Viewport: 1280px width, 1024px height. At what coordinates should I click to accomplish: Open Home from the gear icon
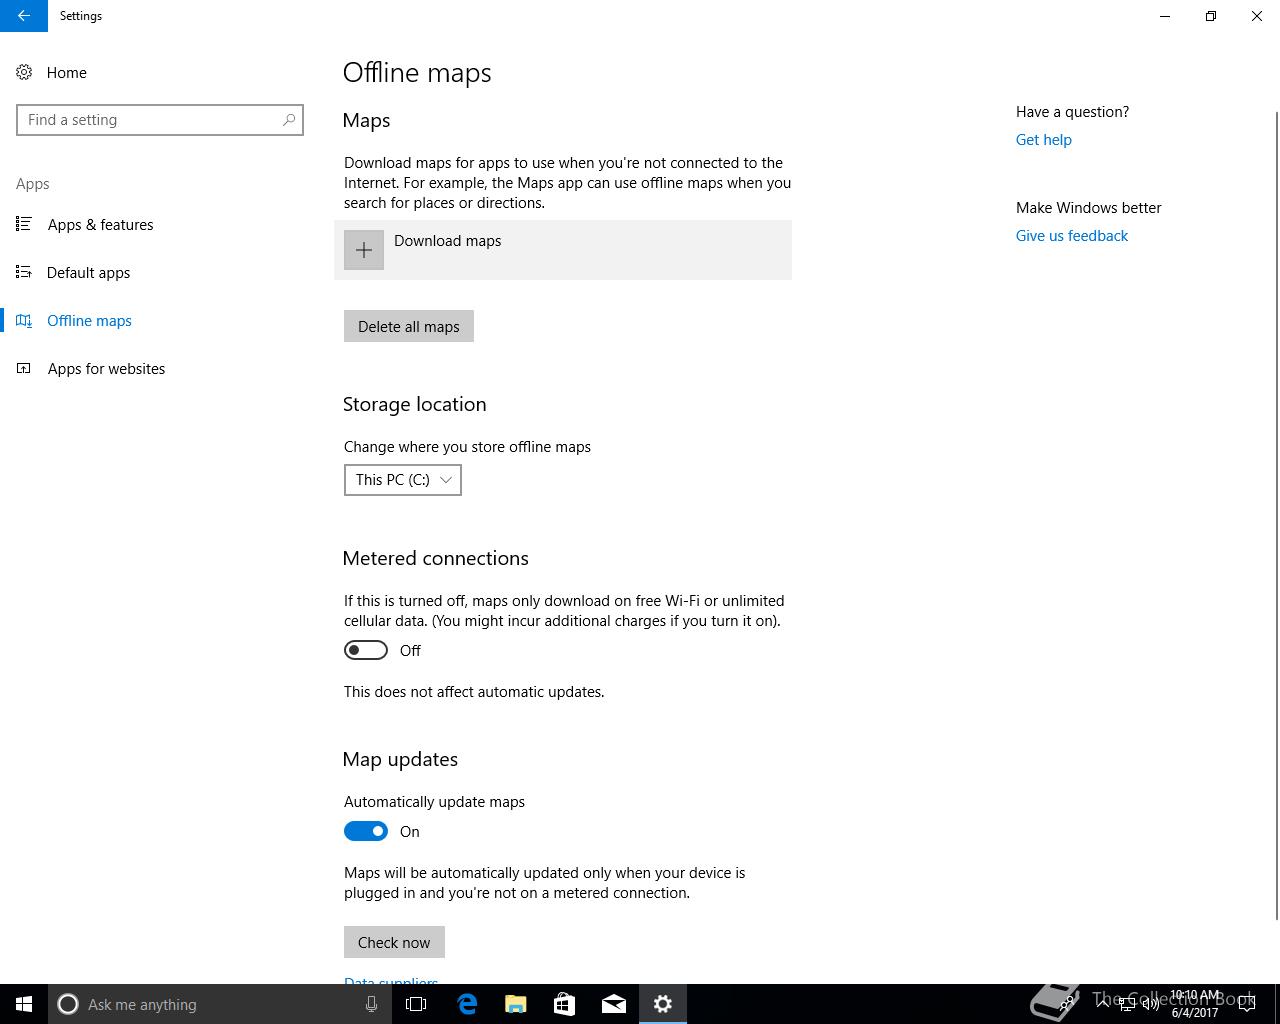[24, 72]
